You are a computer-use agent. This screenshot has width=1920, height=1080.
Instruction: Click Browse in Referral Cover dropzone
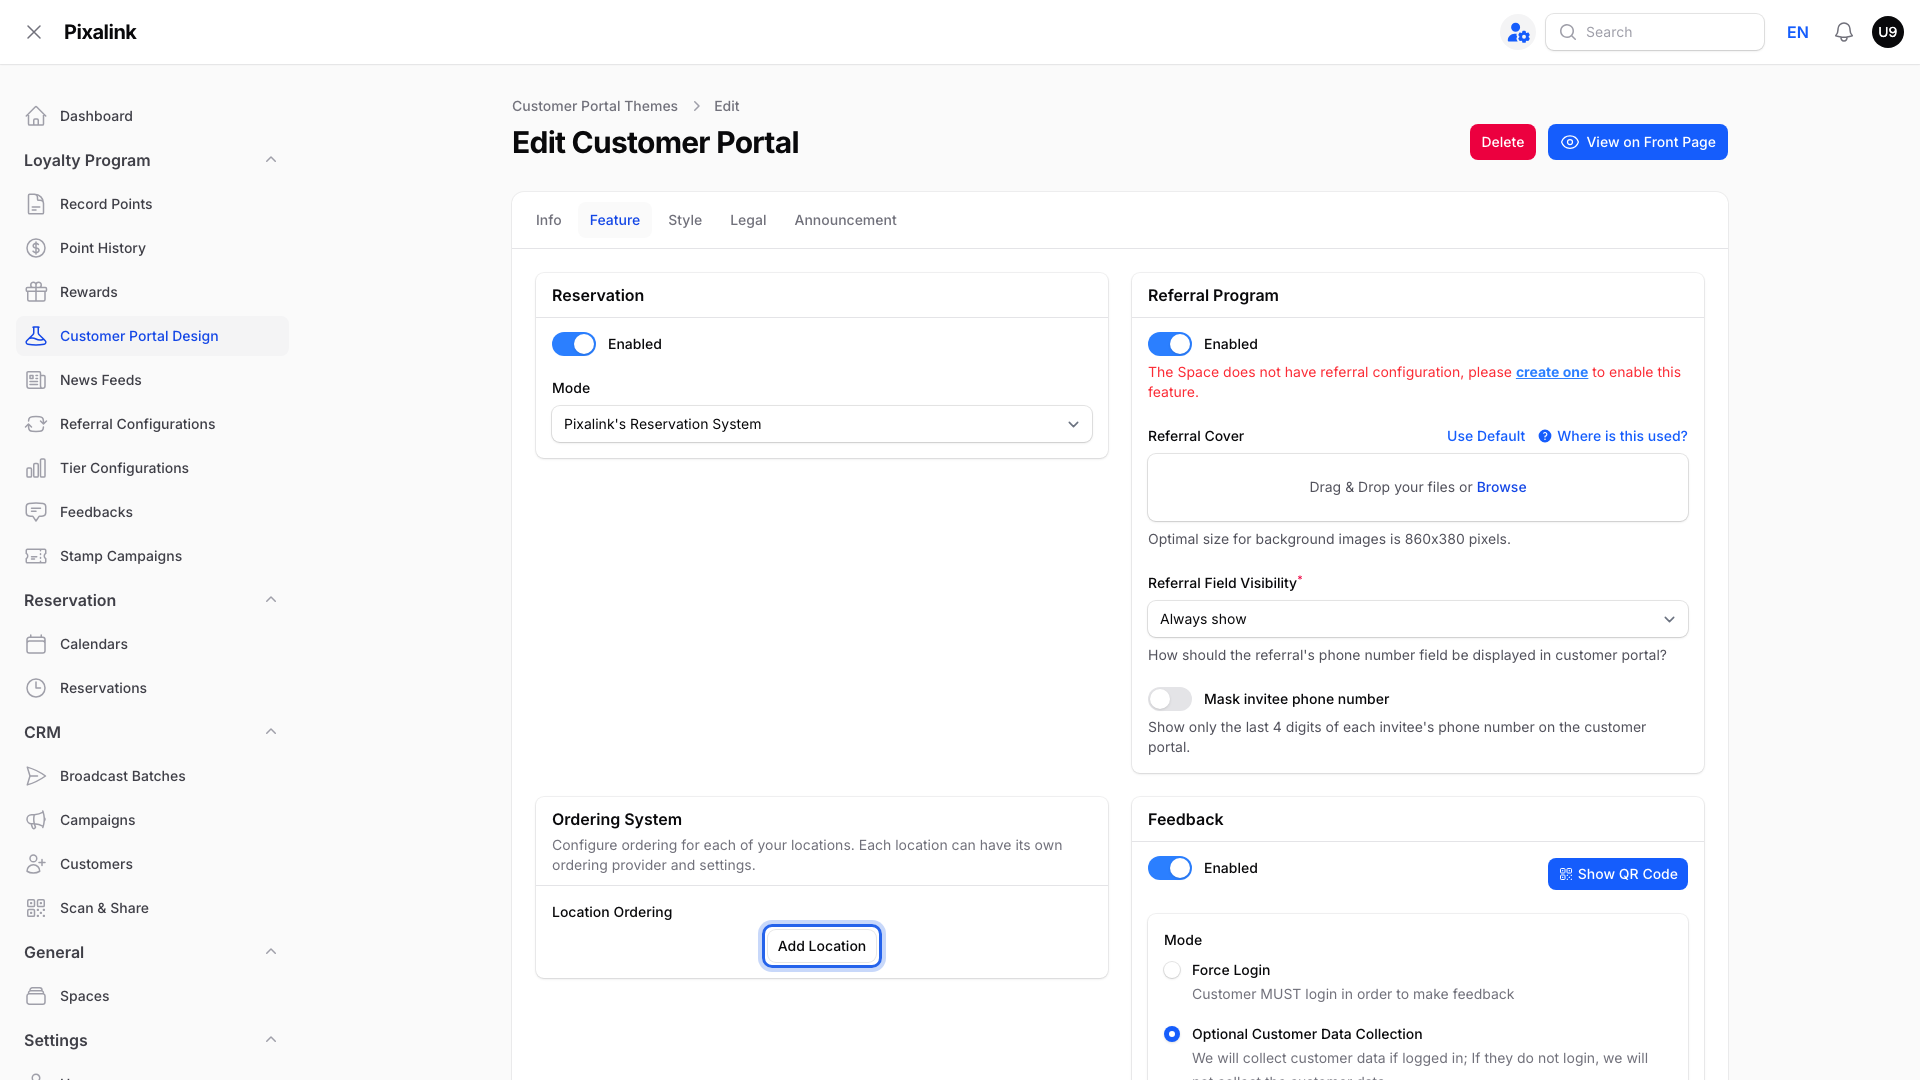[1502, 487]
